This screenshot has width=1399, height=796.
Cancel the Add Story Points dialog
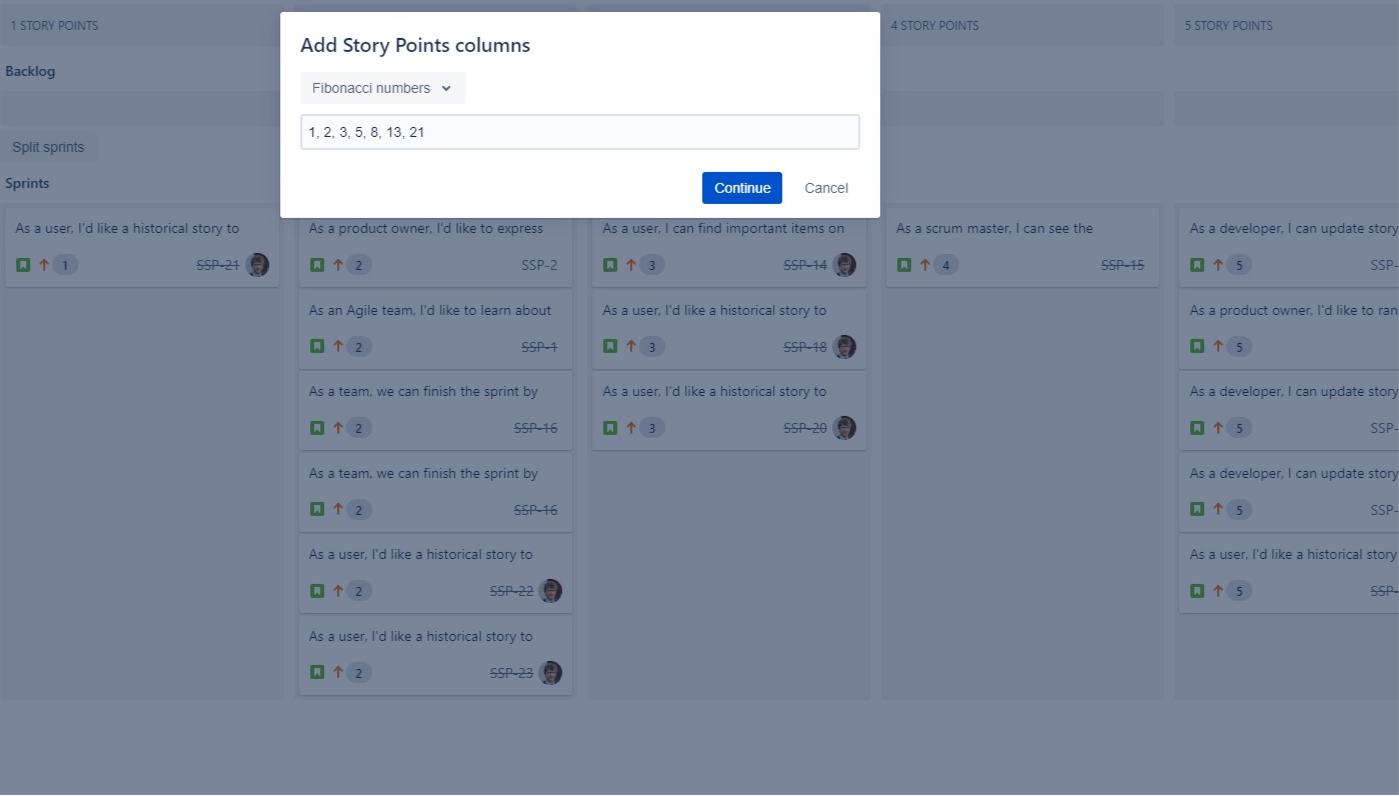point(826,188)
